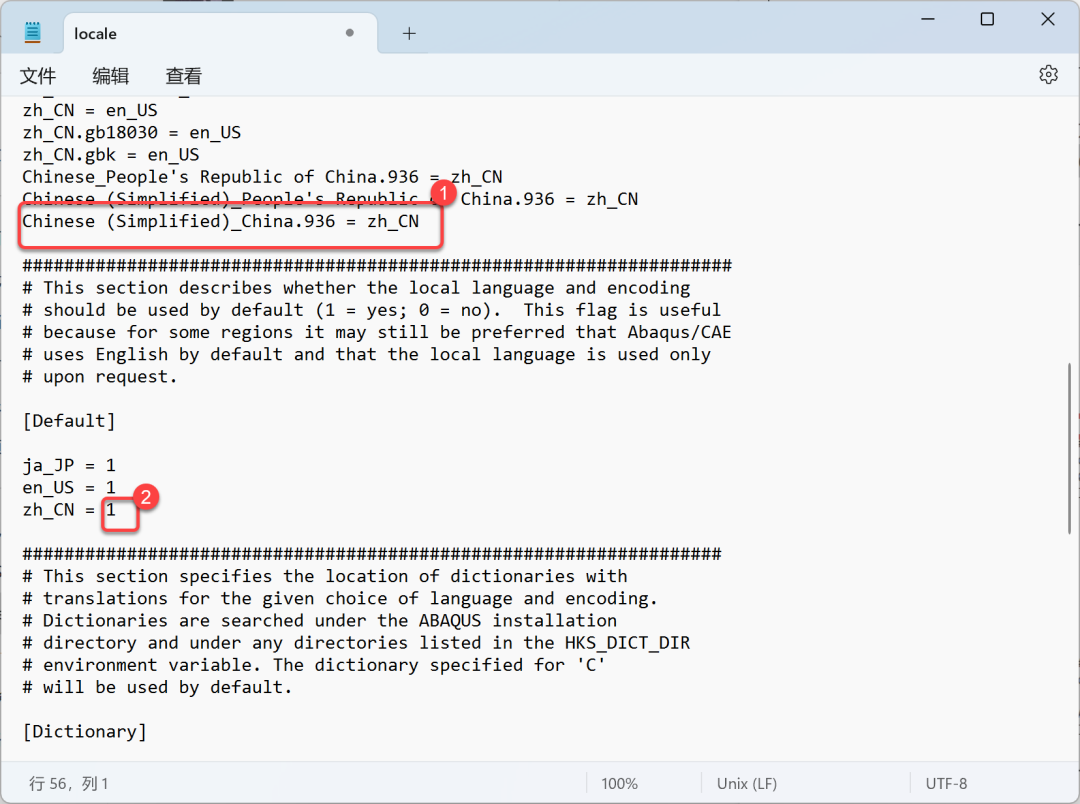Click the vertical scrollbar thumb
Image resolution: width=1080 pixels, height=804 pixels.
tap(1069, 448)
